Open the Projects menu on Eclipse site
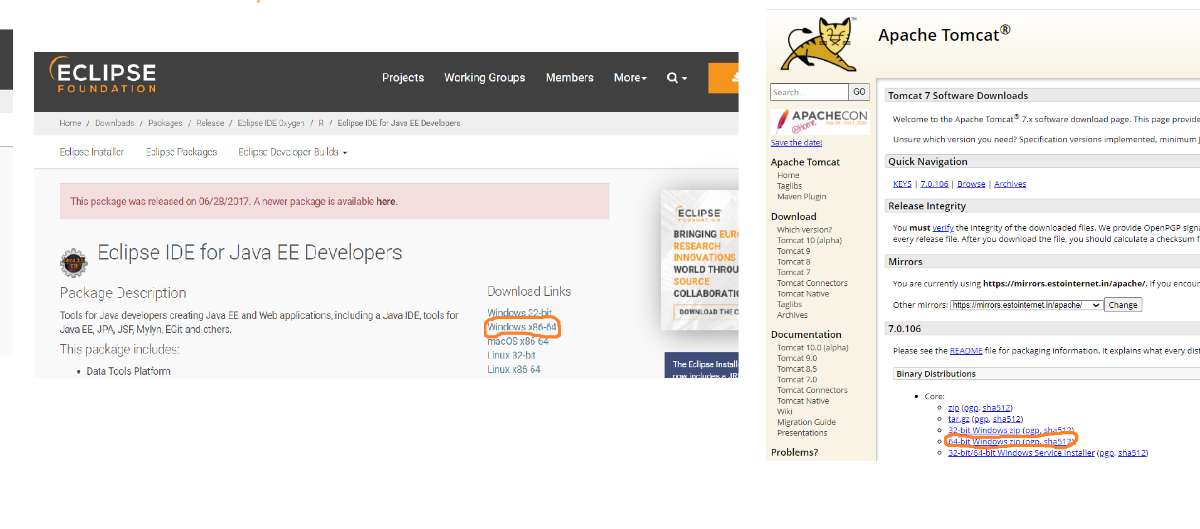Image resolution: width=1200 pixels, height=529 pixels. (403, 78)
